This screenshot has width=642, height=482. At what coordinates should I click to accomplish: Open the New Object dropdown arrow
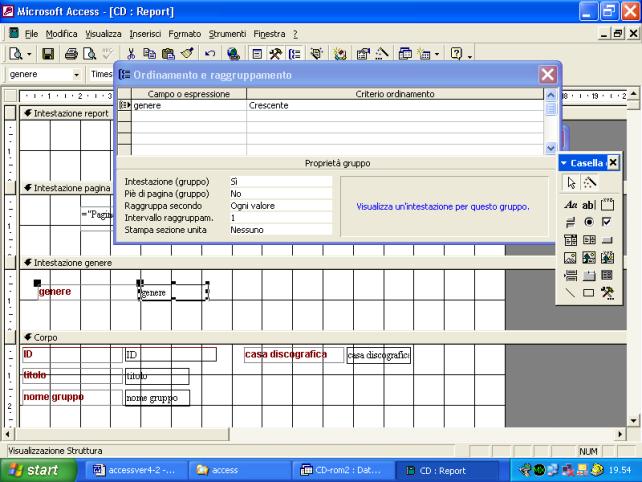click(437, 54)
